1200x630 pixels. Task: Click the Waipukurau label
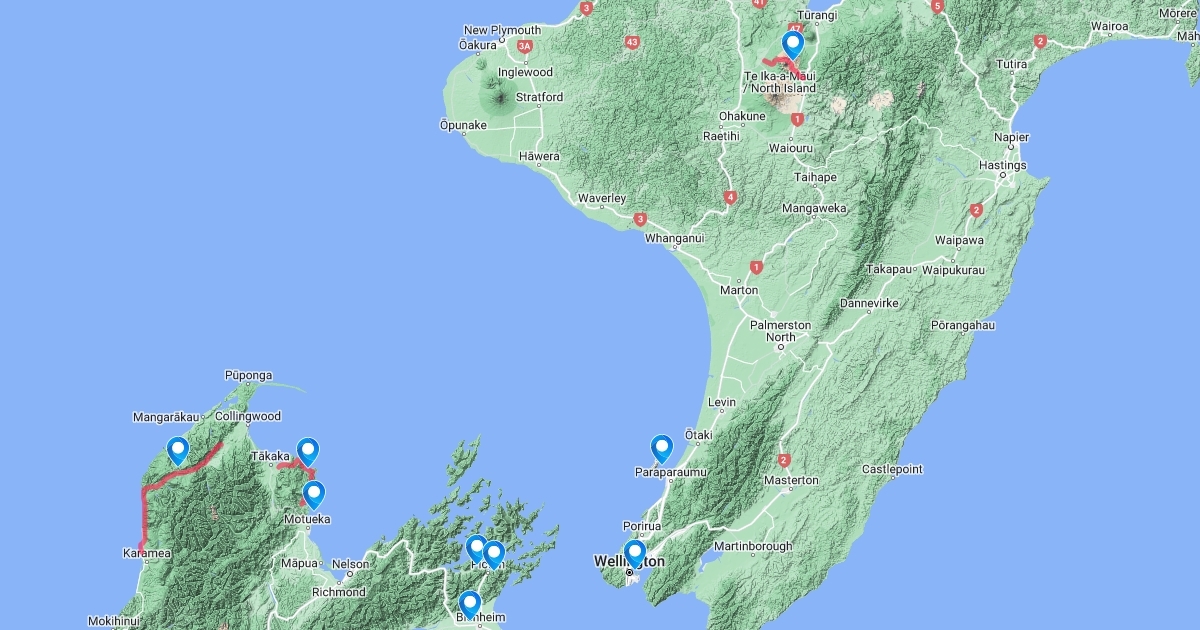[953, 271]
